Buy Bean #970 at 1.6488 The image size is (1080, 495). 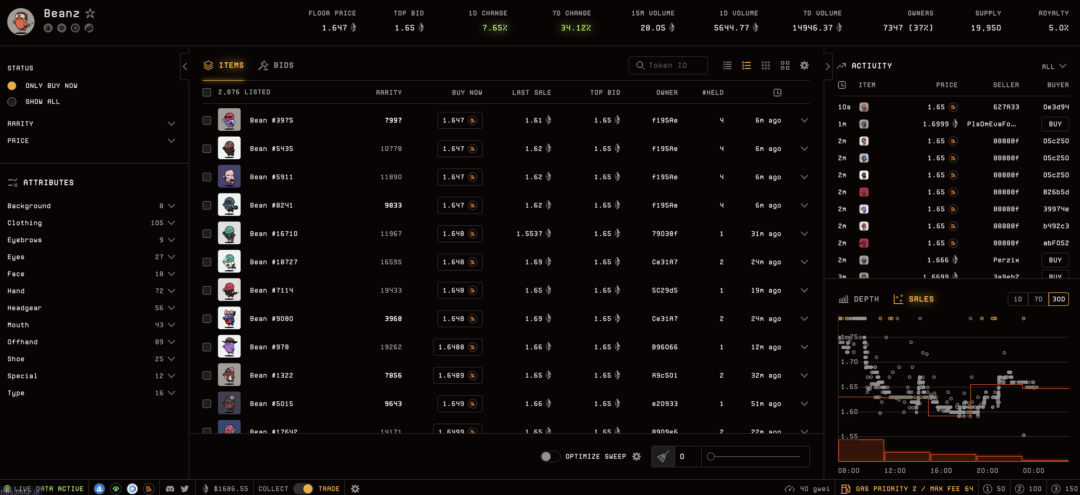coord(457,347)
